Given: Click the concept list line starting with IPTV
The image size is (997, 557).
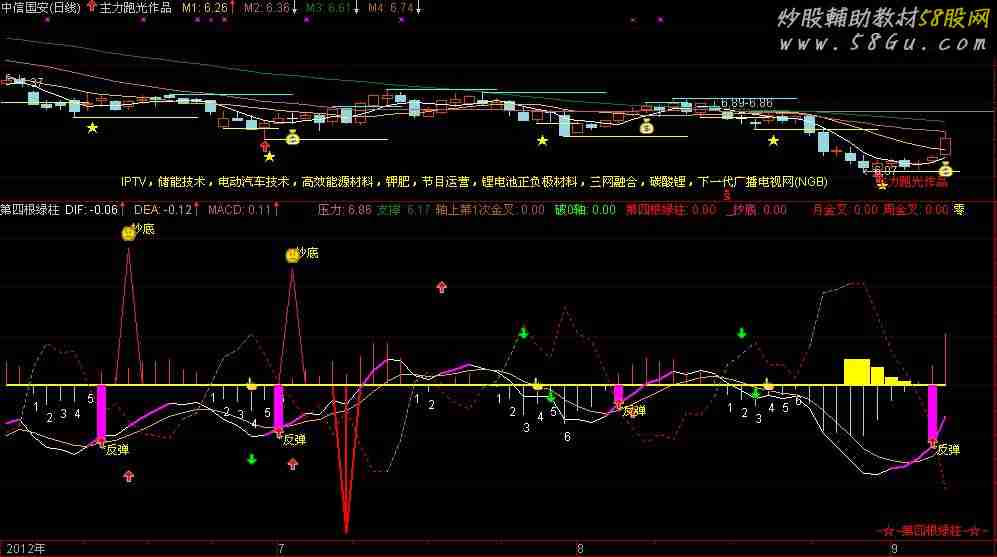Looking at the screenshot, I should pos(474,182).
